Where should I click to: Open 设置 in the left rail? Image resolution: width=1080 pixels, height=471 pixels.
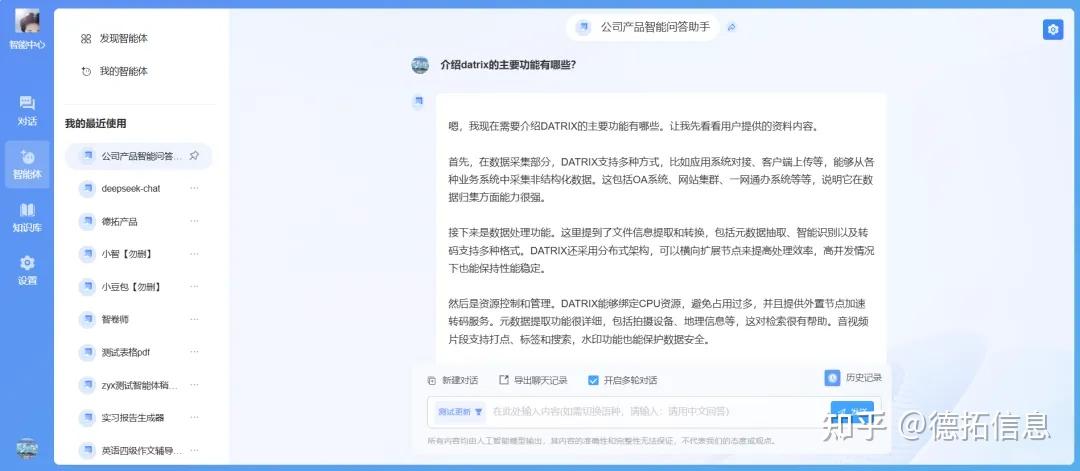tap(27, 271)
